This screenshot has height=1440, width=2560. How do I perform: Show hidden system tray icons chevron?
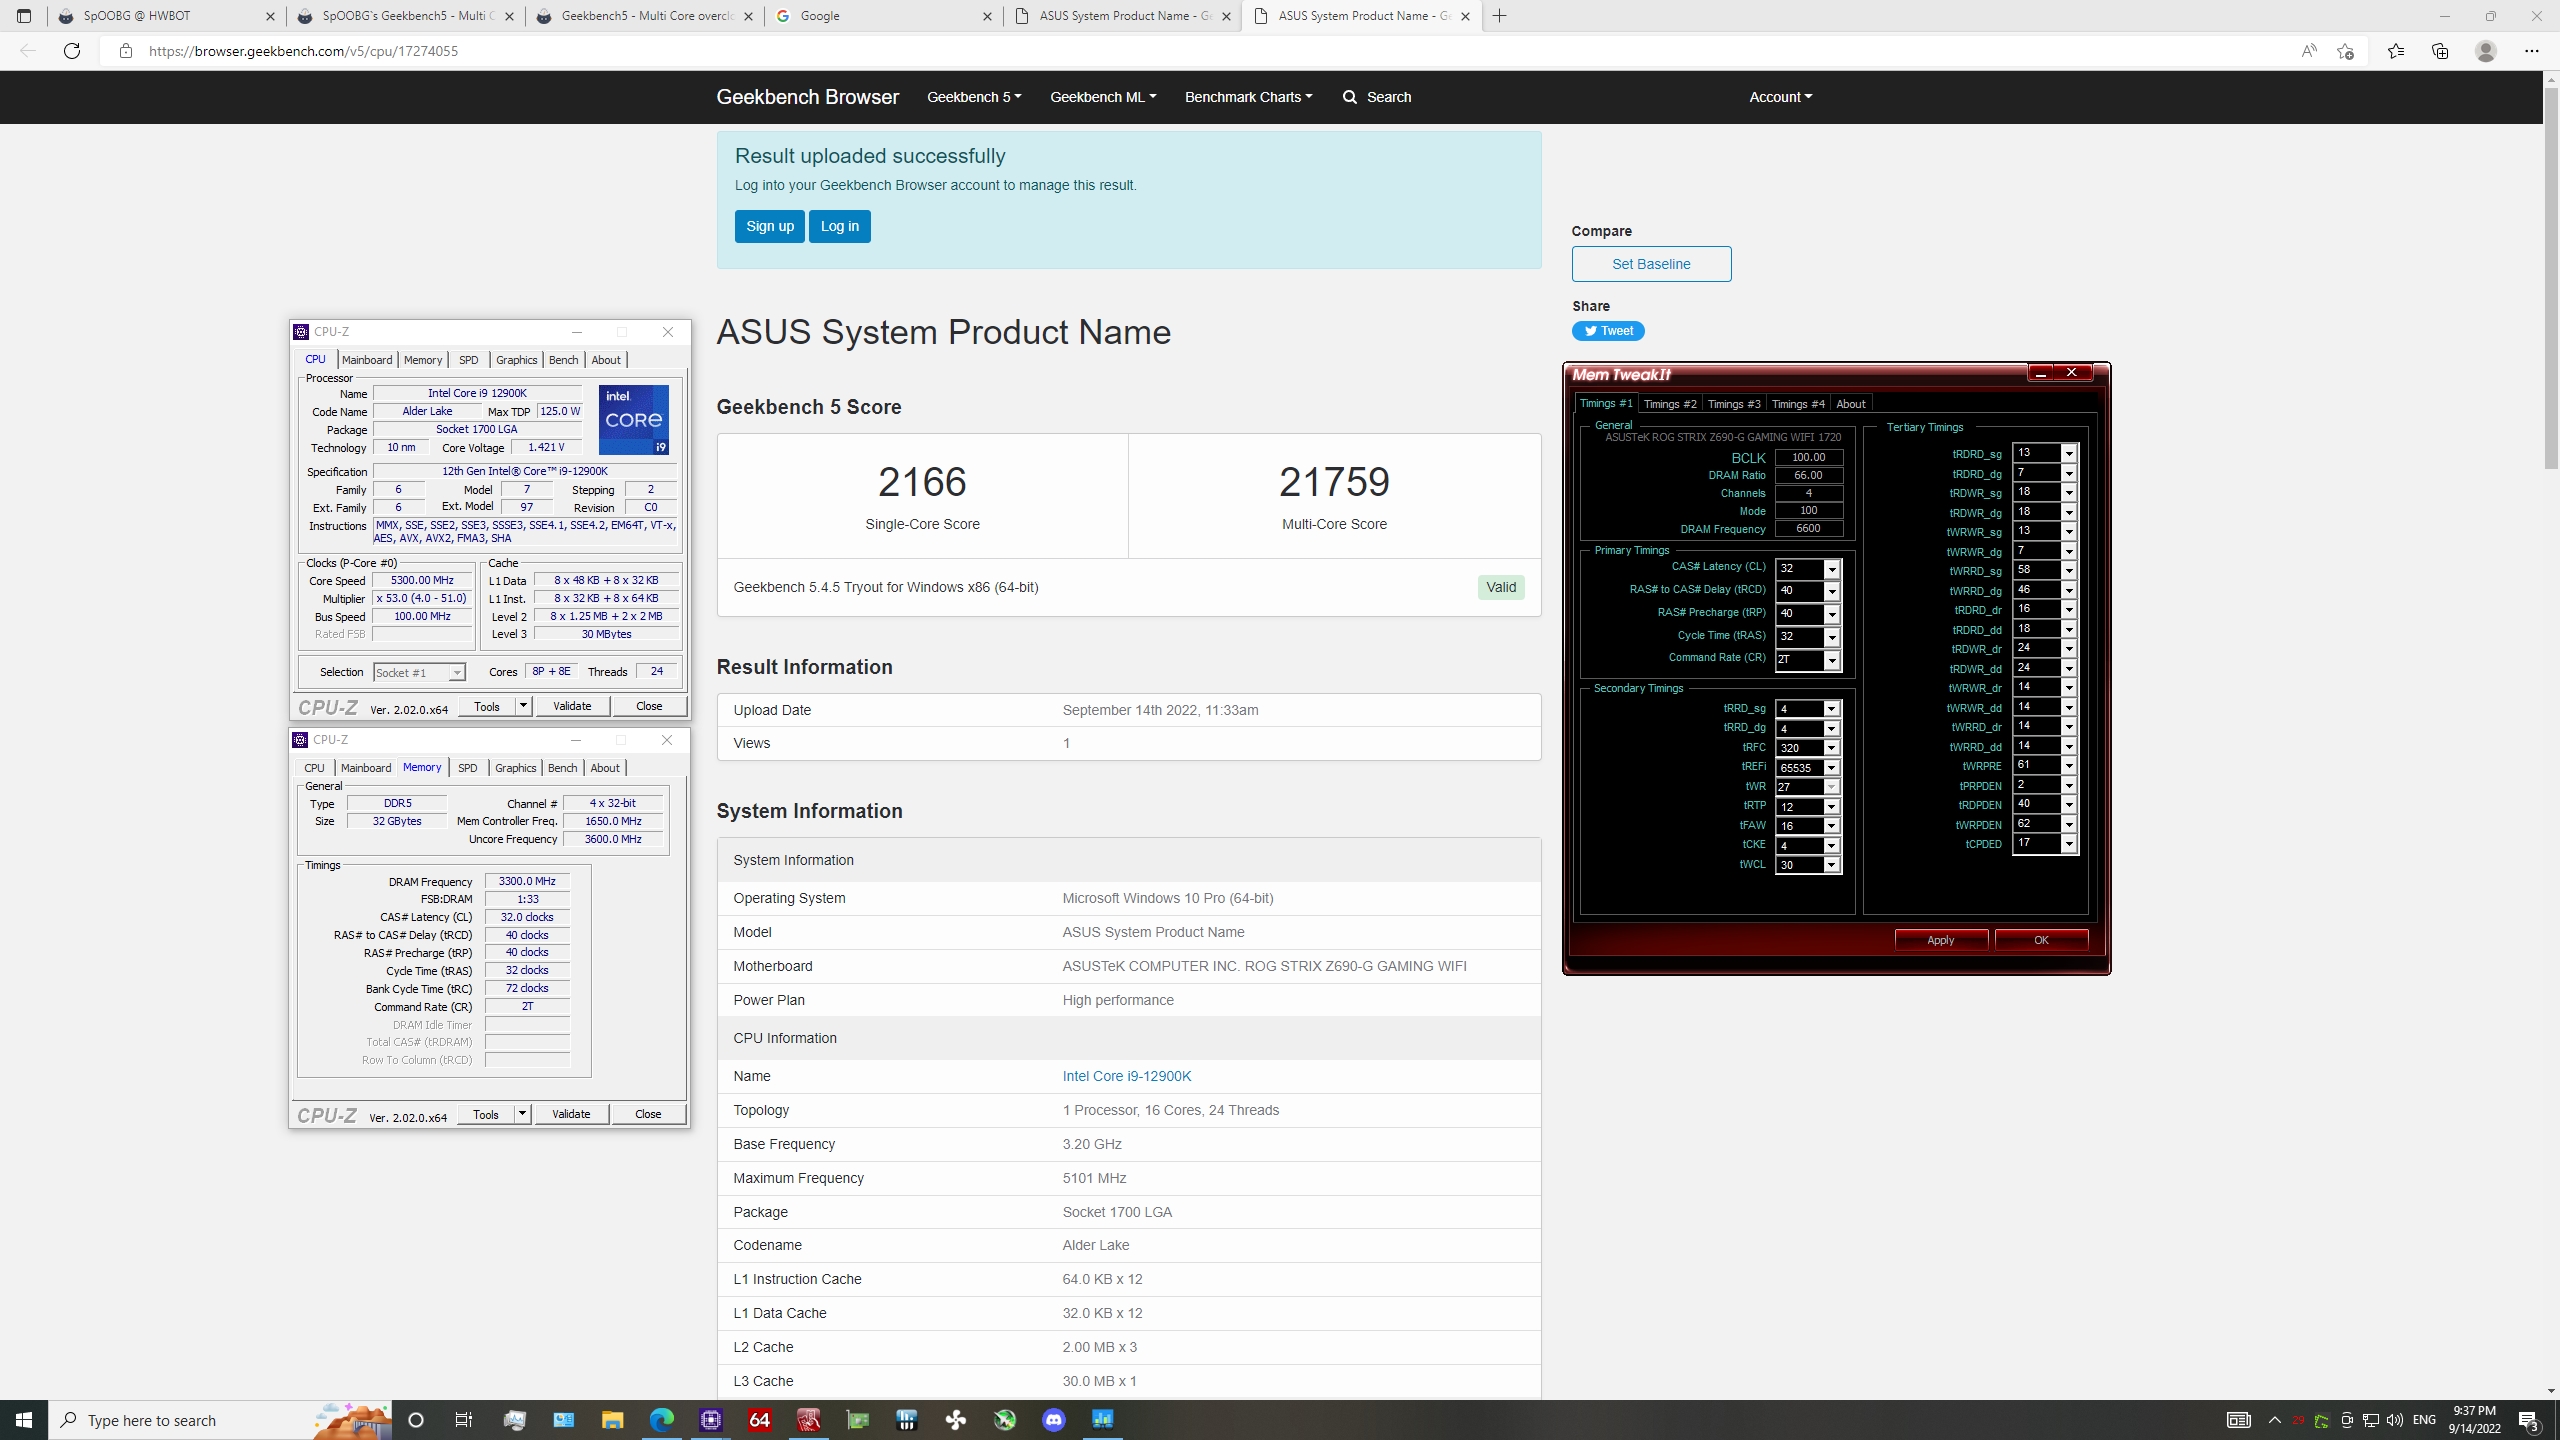tap(2274, 1420)
